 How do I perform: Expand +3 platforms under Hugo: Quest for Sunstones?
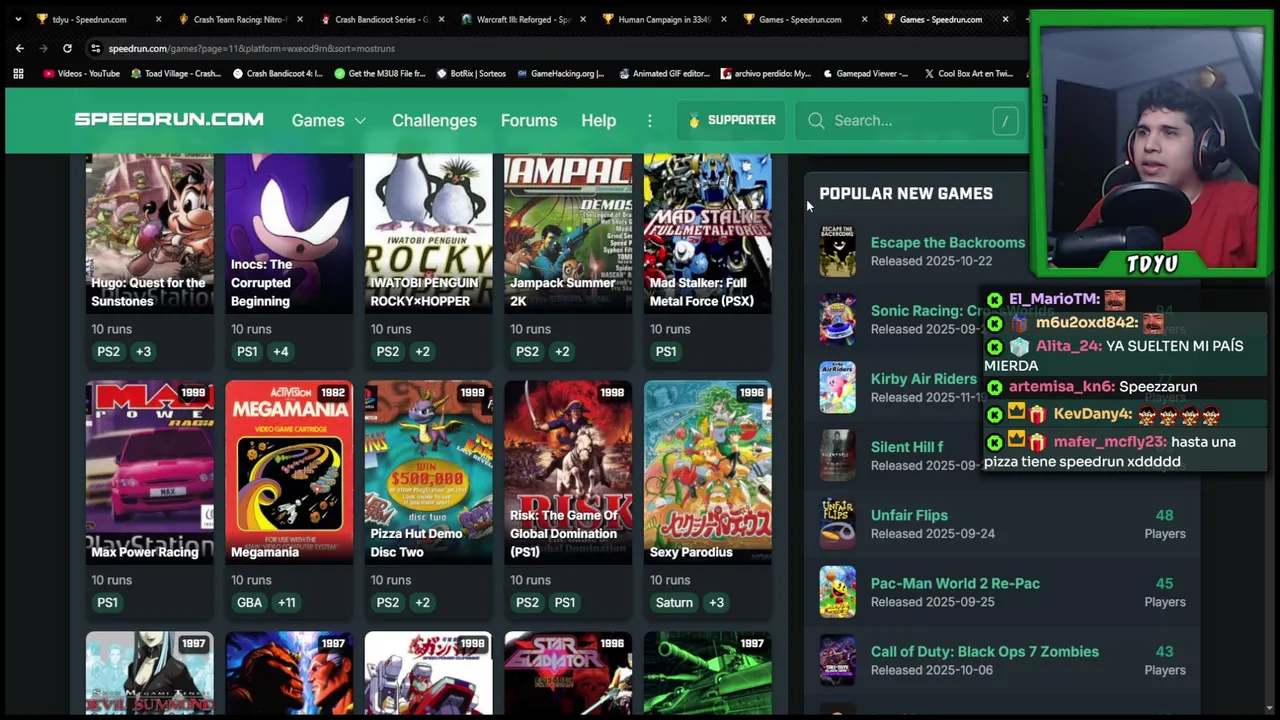pyautogui.click(x=143, y=351)
